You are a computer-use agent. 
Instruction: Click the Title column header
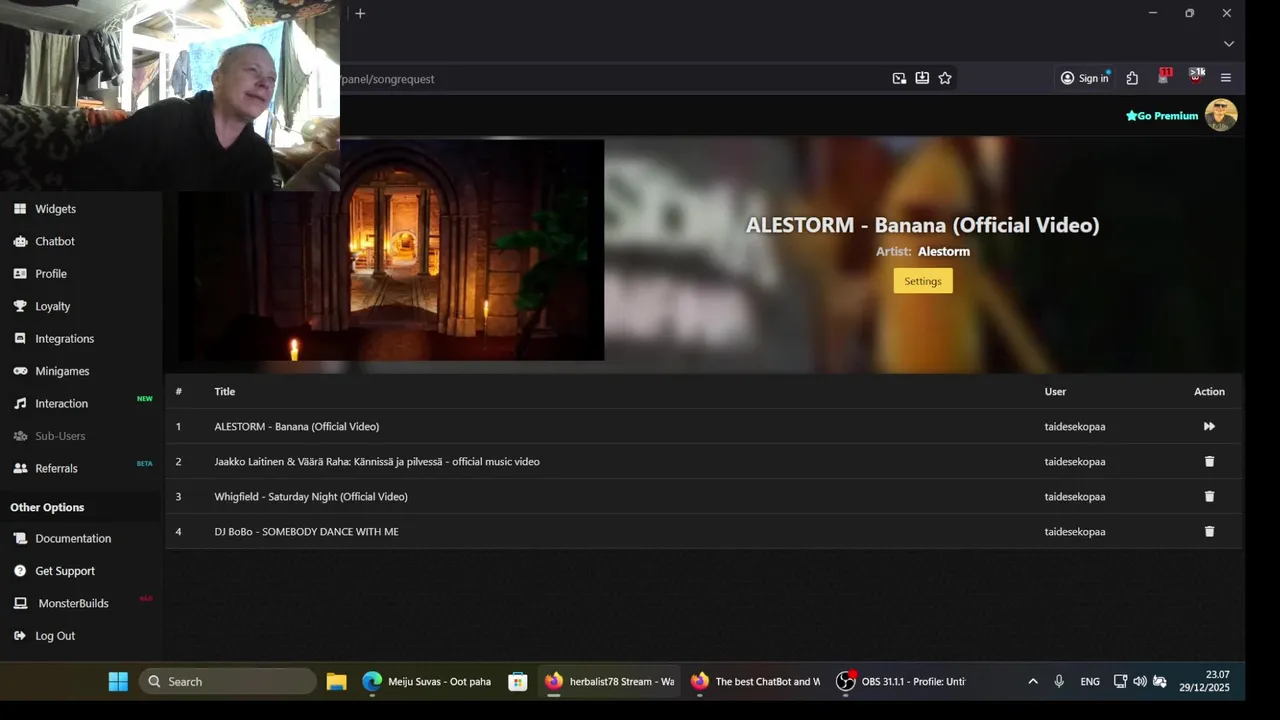(x=224, y=391)
